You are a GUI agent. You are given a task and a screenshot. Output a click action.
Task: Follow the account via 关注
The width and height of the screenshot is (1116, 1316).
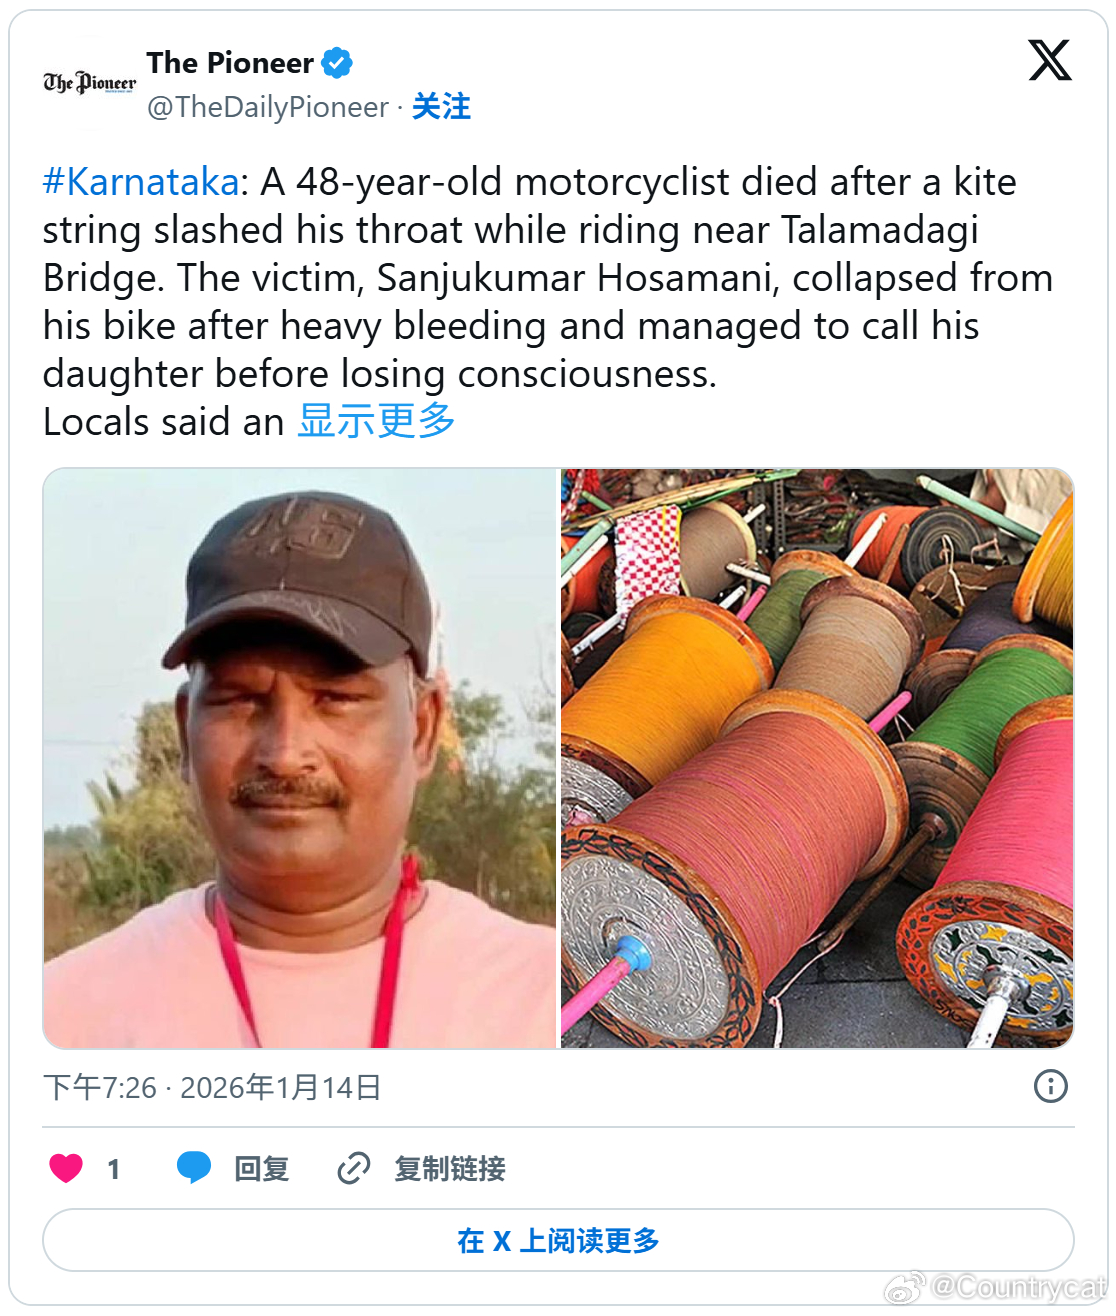[441, 107]
